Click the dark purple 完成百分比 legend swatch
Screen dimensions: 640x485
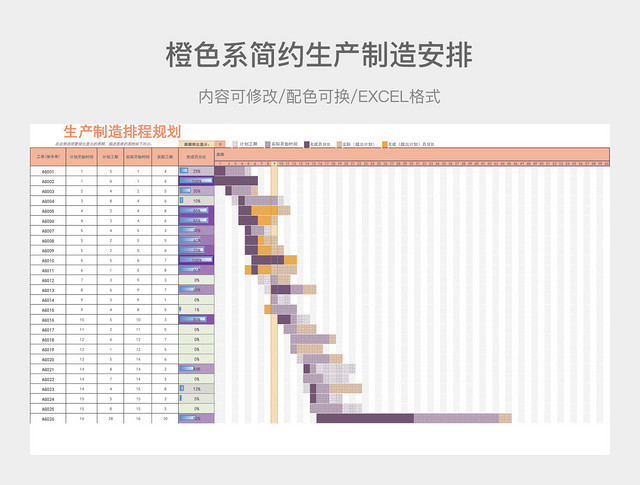307,144
